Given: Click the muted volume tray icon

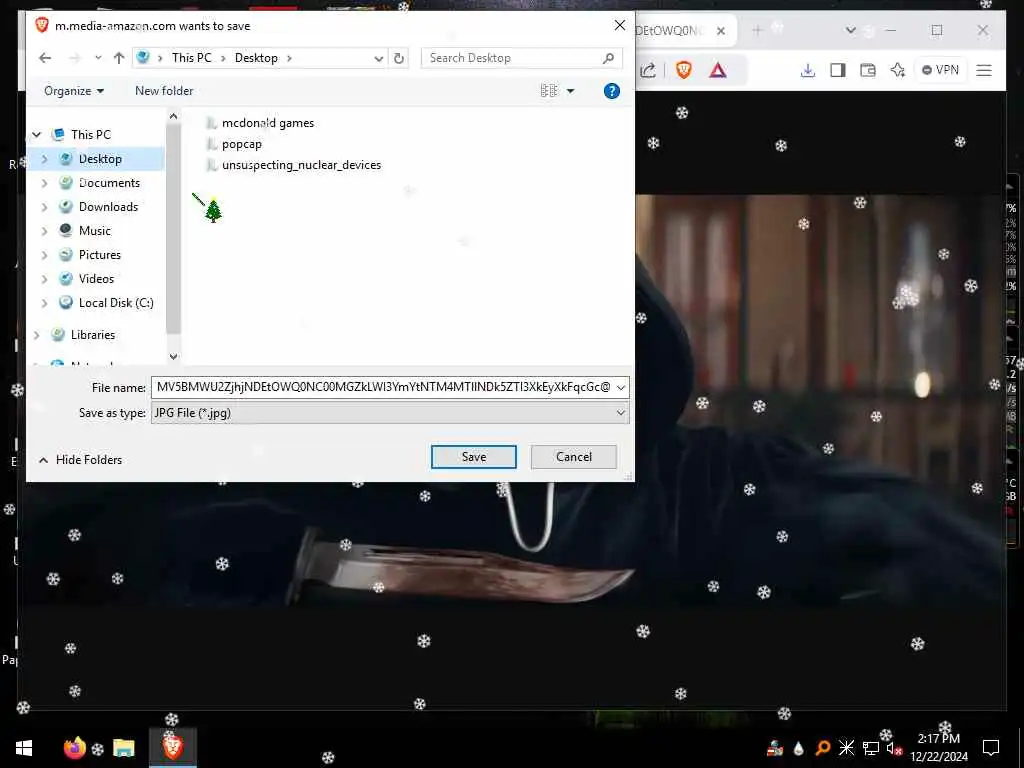Looking at the screenshot, I should click(894, 748).
